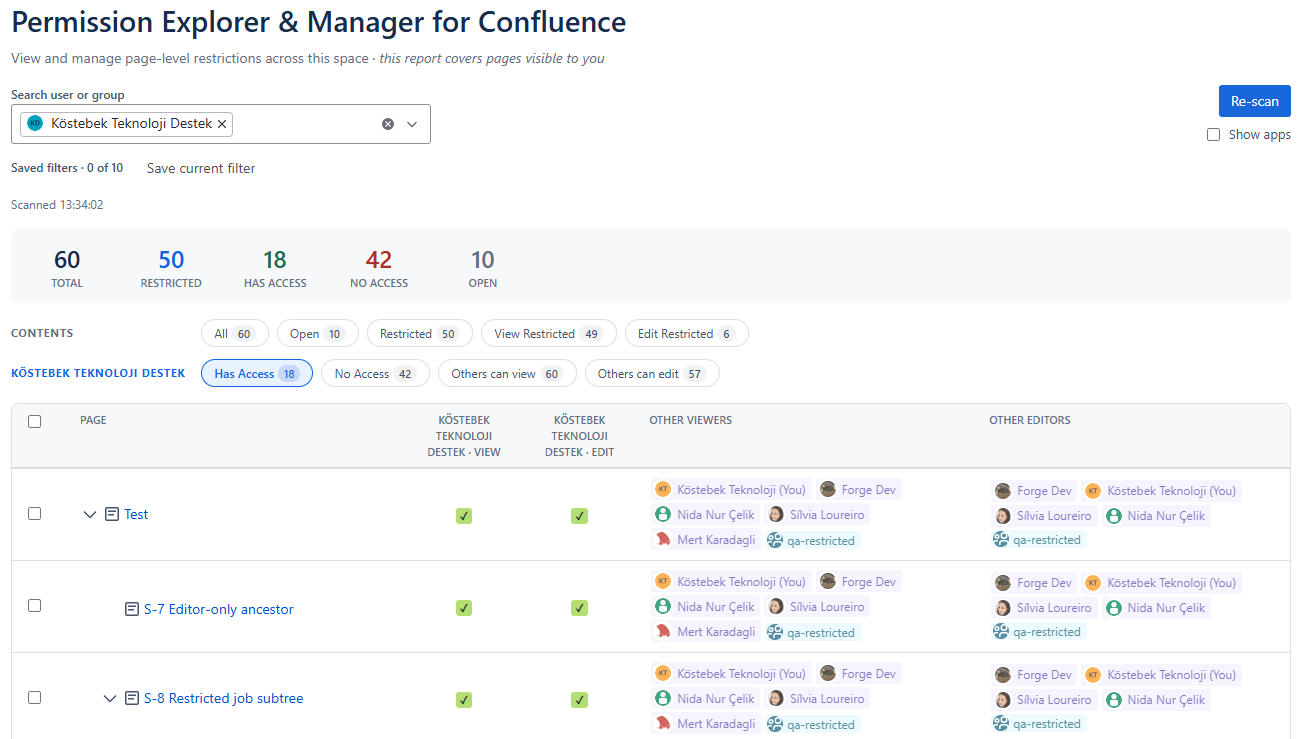
Task: Click the Re-scan button
Action: coord(1254,101)
